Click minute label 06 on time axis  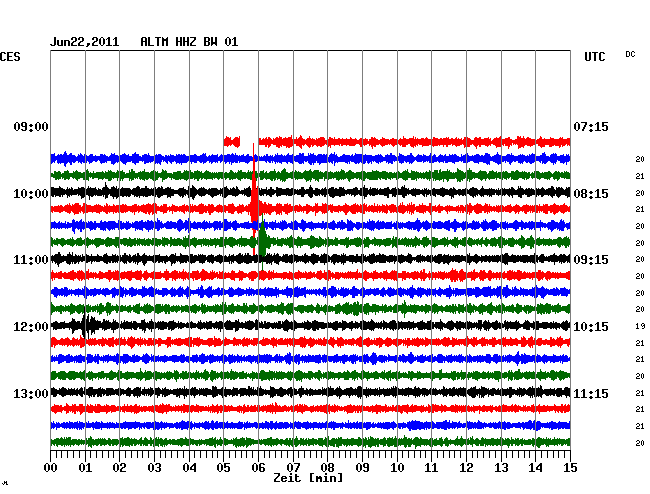[258, 467]
